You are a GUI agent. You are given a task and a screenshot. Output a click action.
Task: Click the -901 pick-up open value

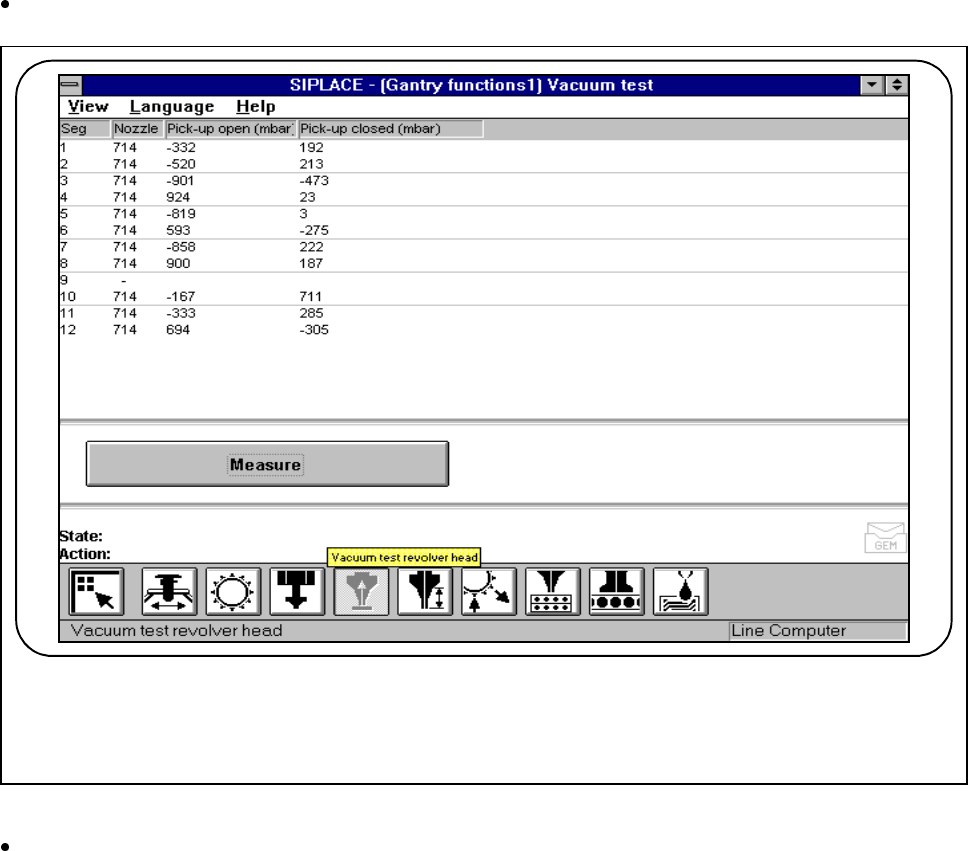(180, 181)
